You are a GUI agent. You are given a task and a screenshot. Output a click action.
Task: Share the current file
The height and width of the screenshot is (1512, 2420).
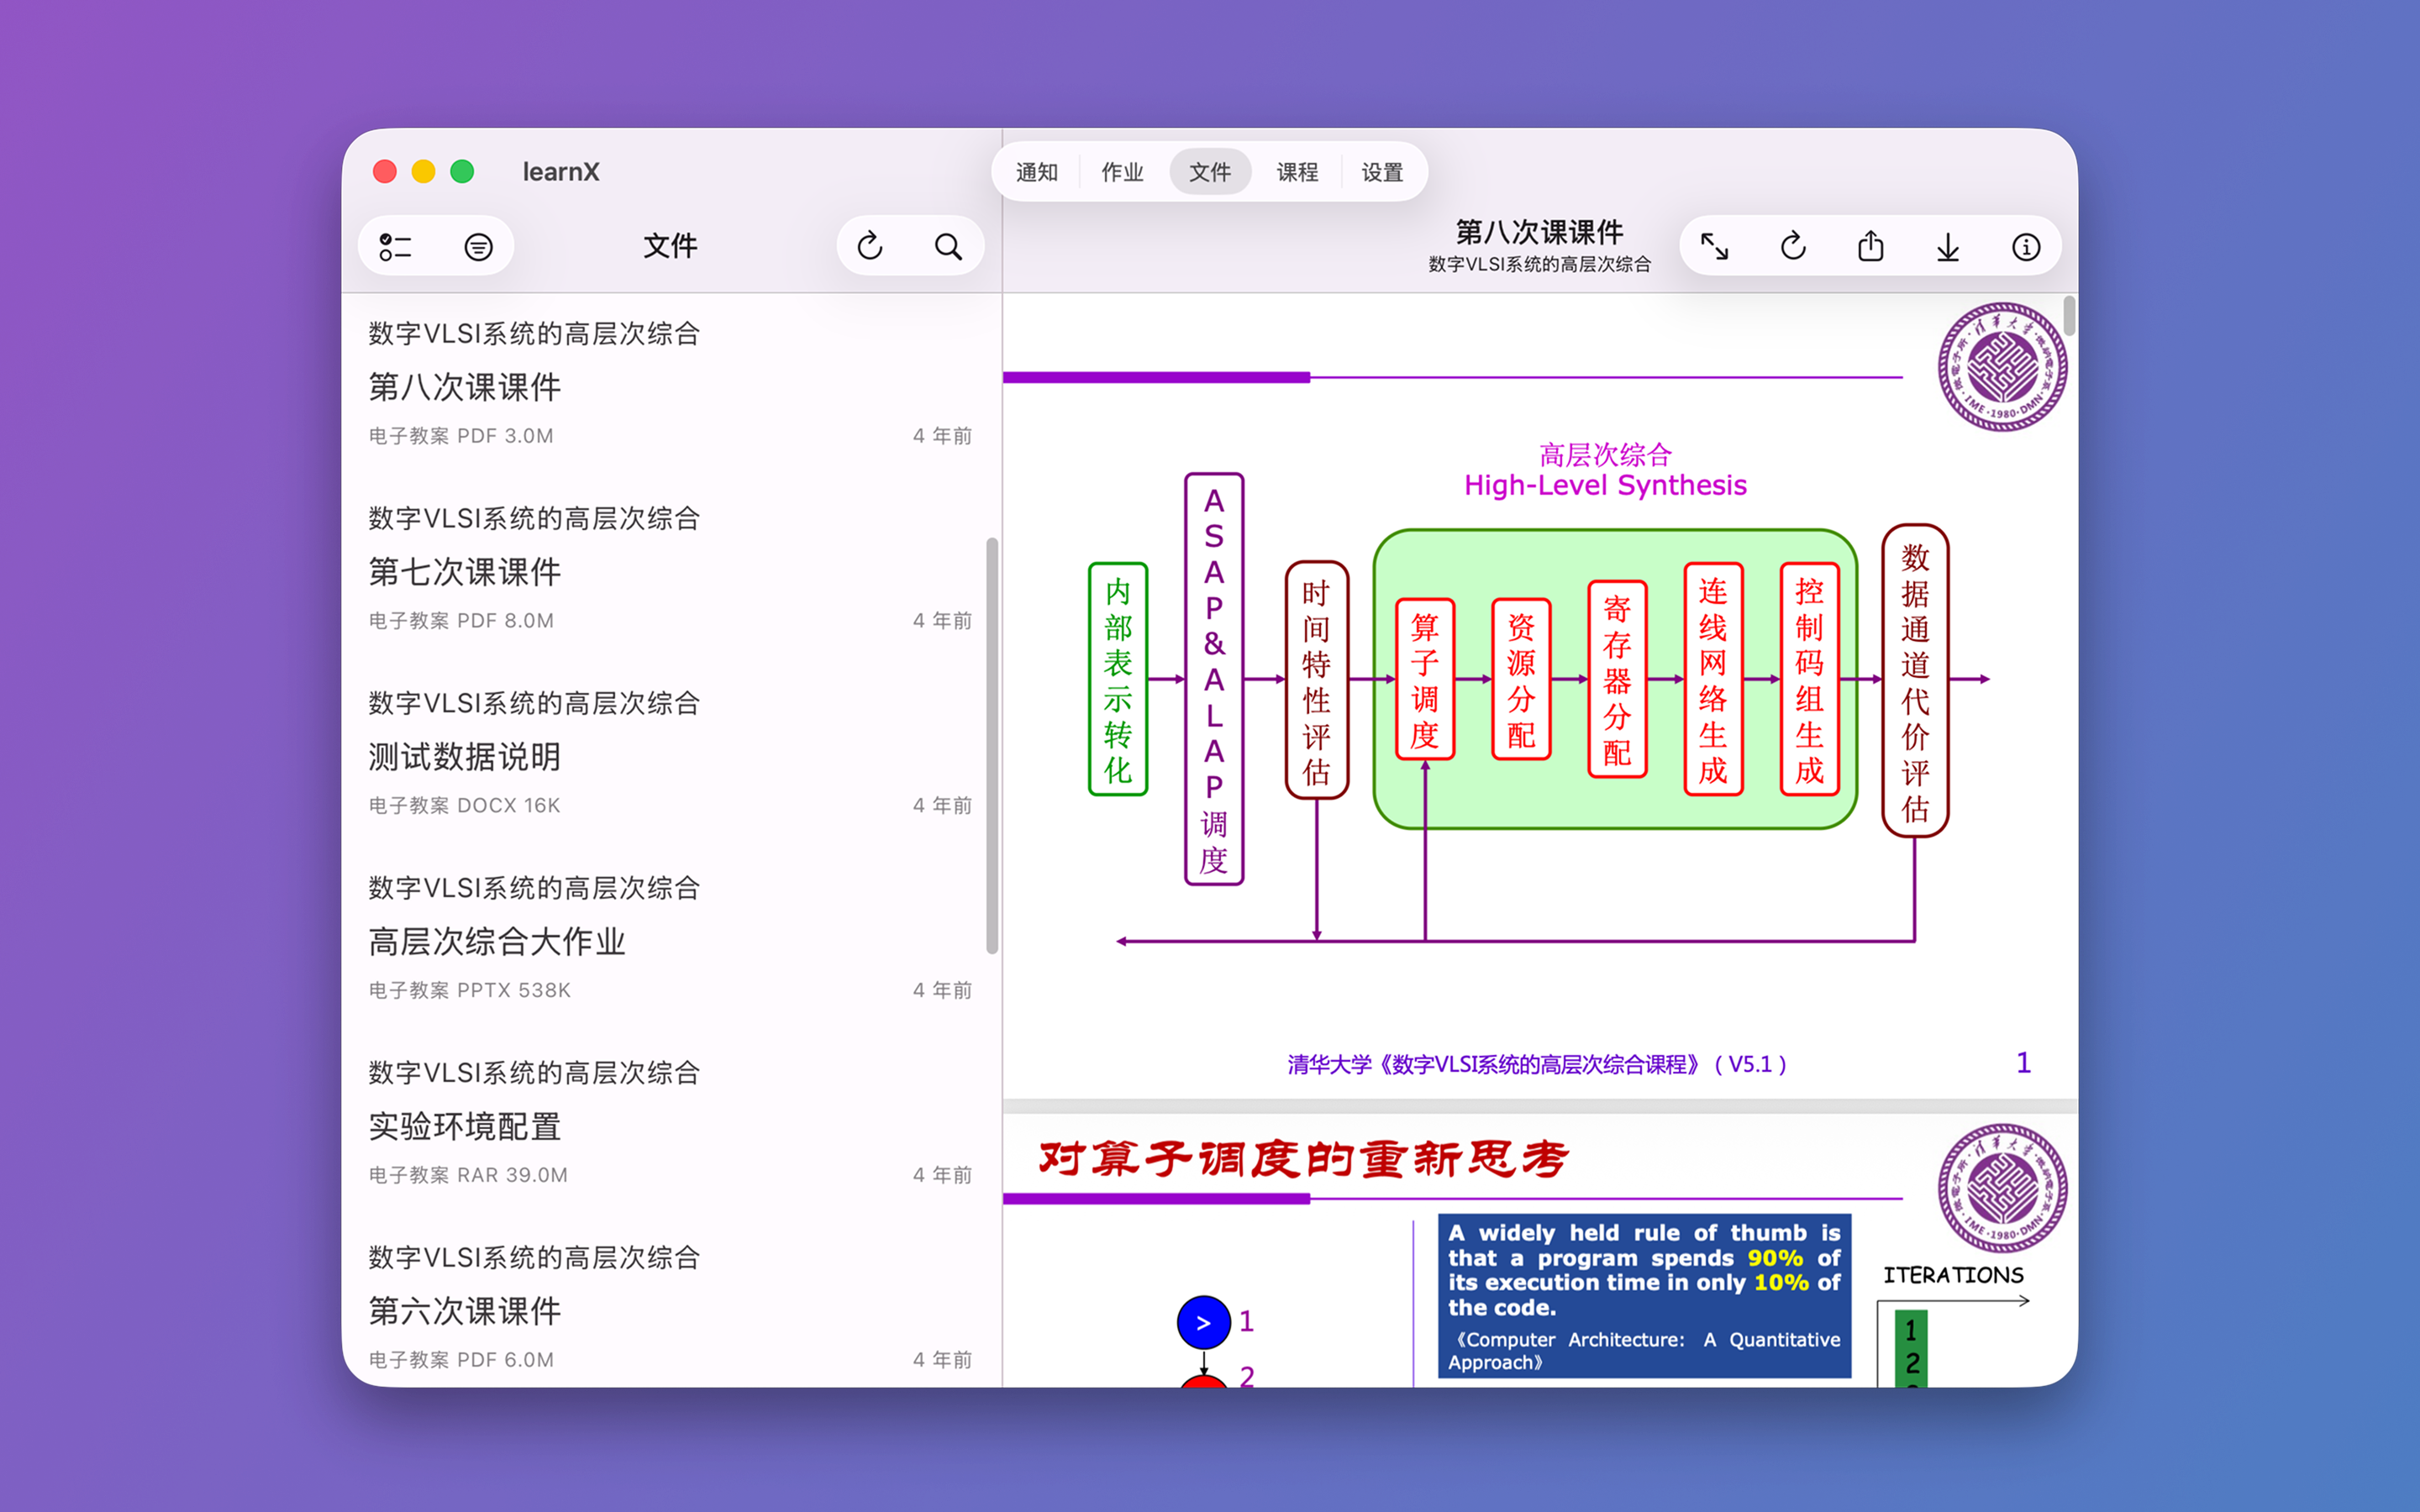(1871, 246)
